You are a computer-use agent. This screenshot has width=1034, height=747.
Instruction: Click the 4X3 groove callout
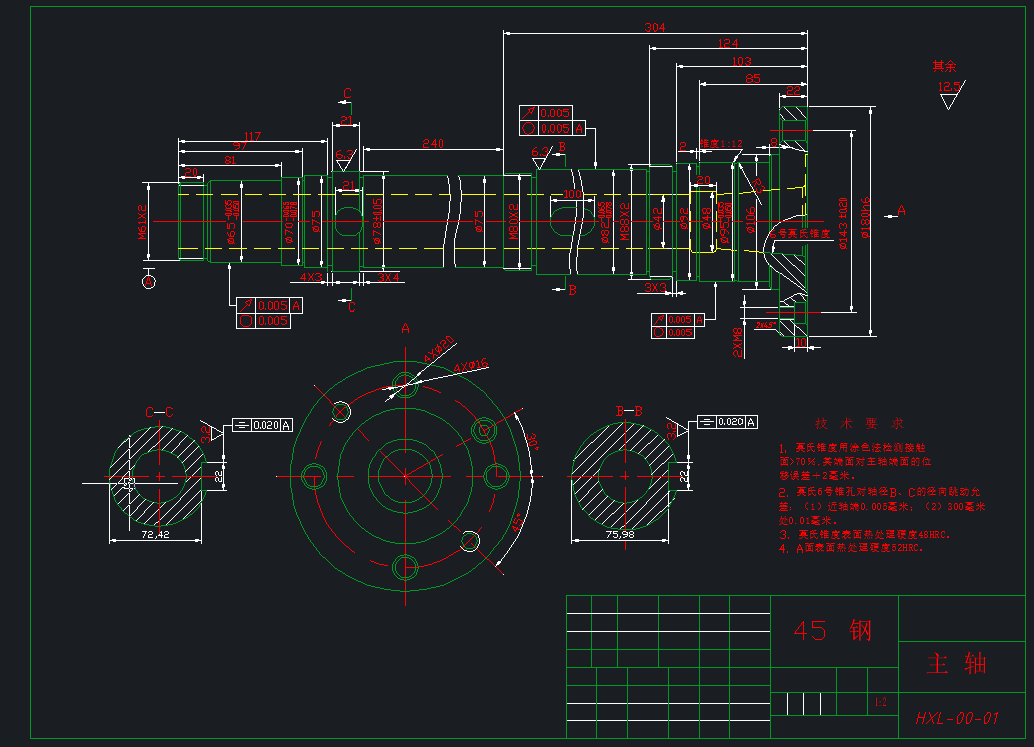(311, 277)
